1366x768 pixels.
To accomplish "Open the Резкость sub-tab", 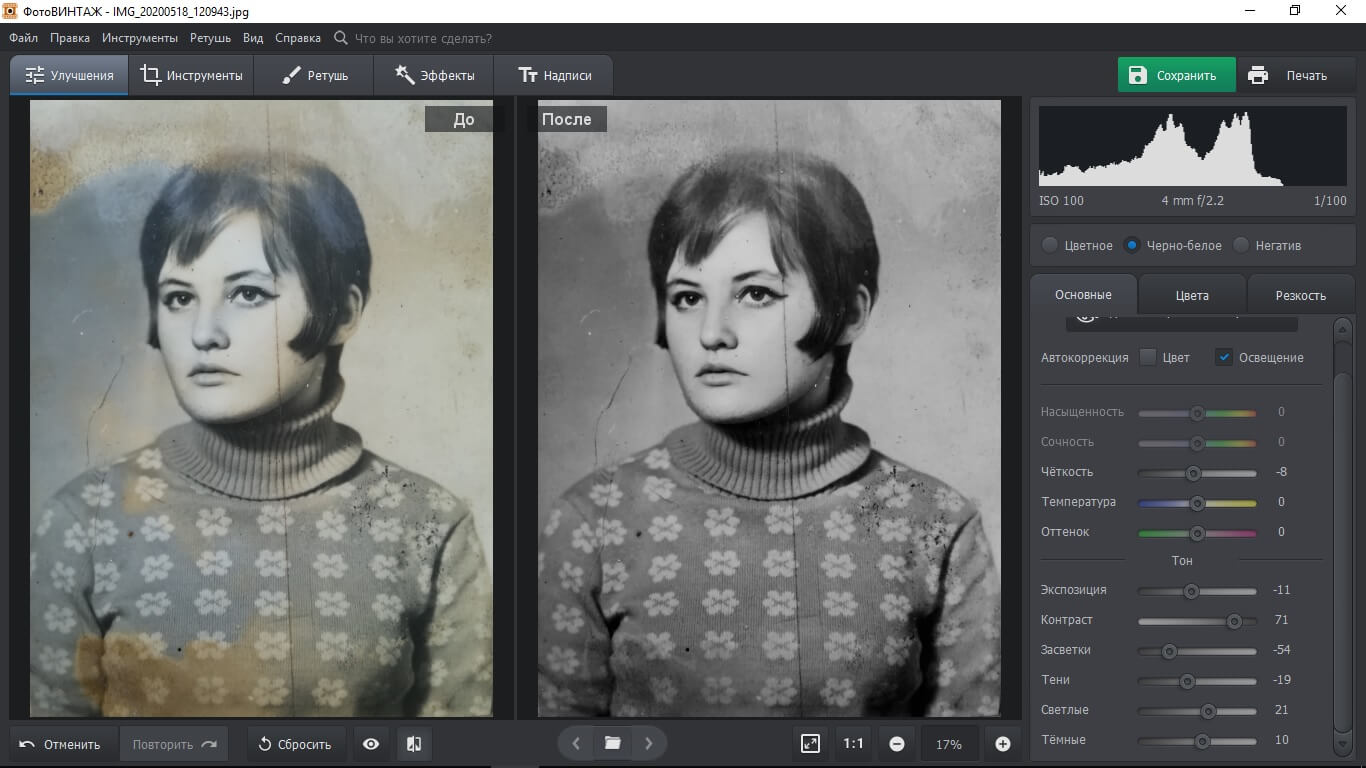I will (x=1301, y=295).
